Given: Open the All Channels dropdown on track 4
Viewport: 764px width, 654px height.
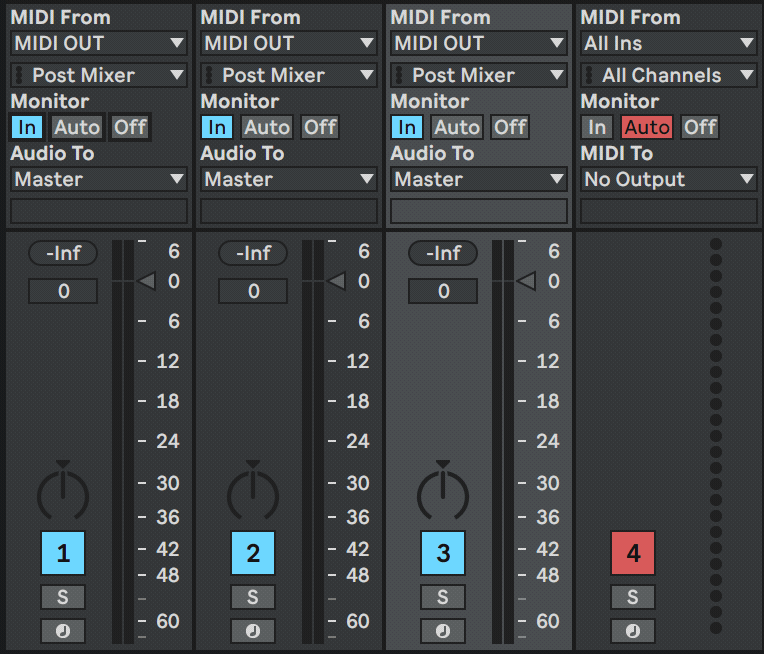Looking at the screenshot, I should (669, 75).
